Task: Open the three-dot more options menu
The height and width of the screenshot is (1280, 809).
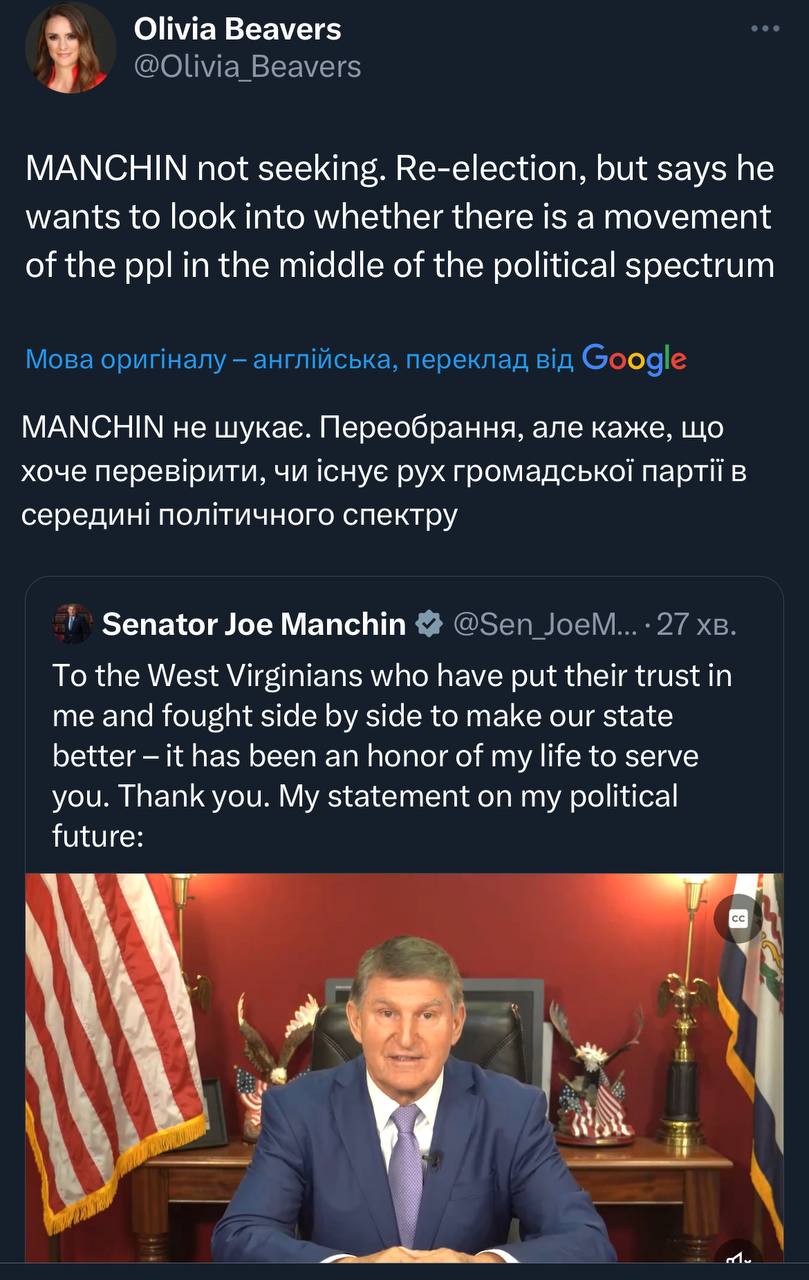Action: point(765,28)
